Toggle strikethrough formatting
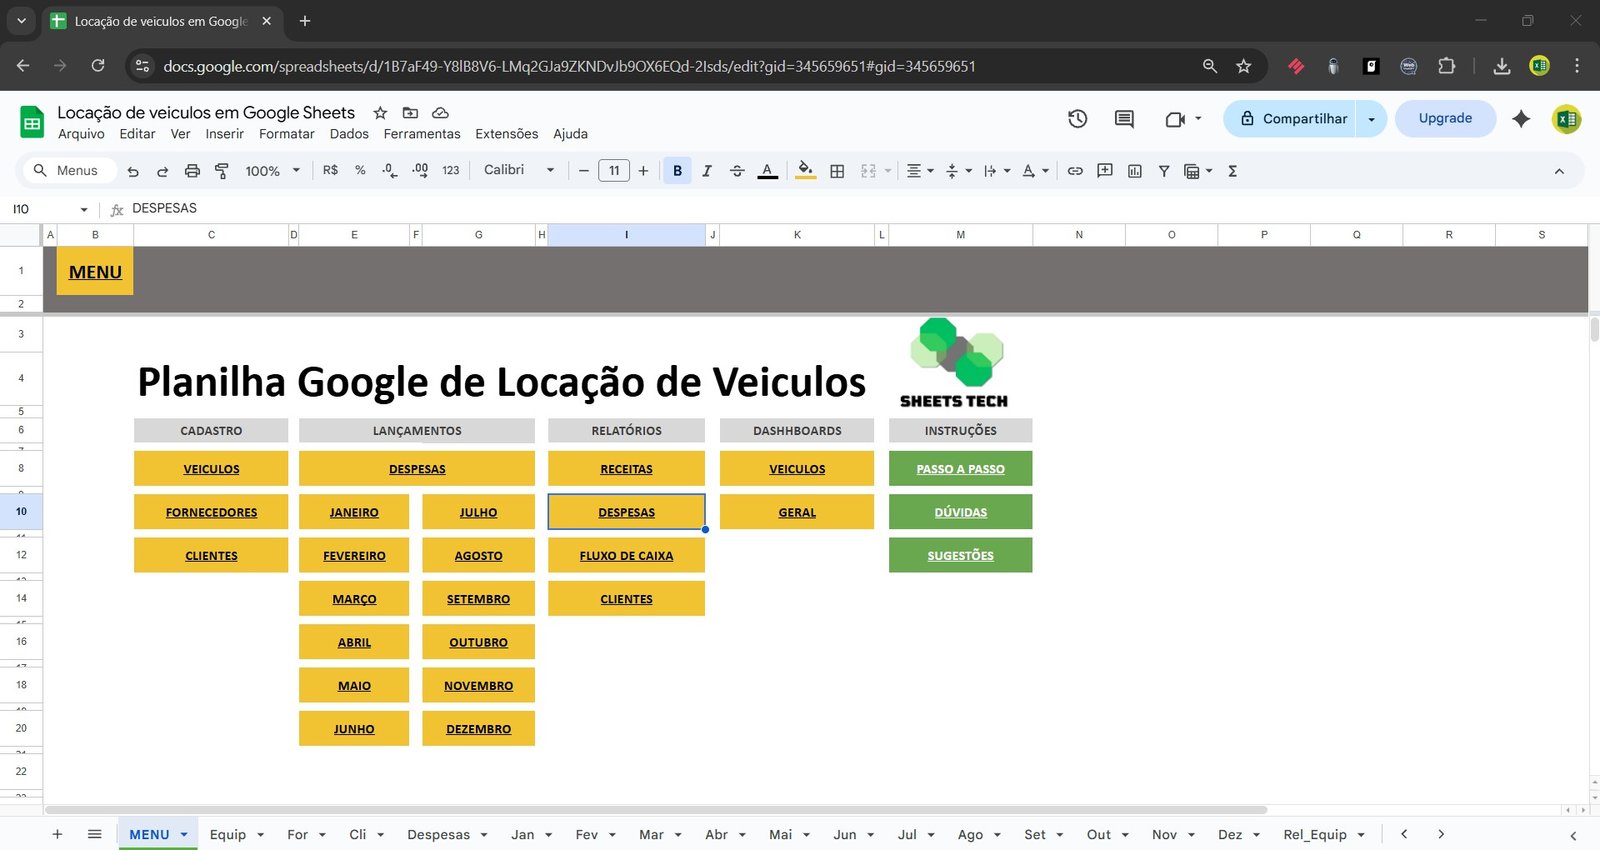The image size is (1600, 850). 737,171
